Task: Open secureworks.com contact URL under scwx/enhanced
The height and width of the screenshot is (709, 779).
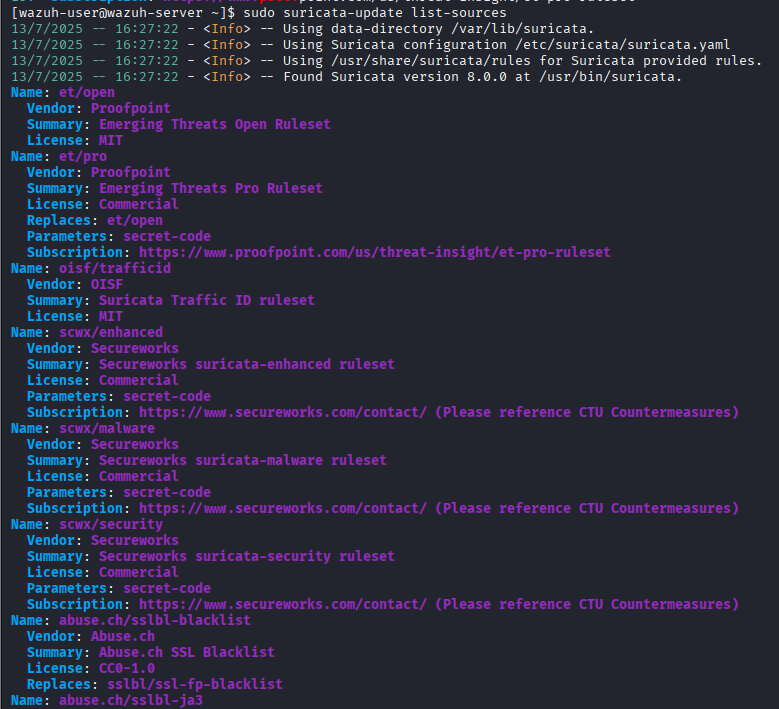Action: (x=283, y=412)
